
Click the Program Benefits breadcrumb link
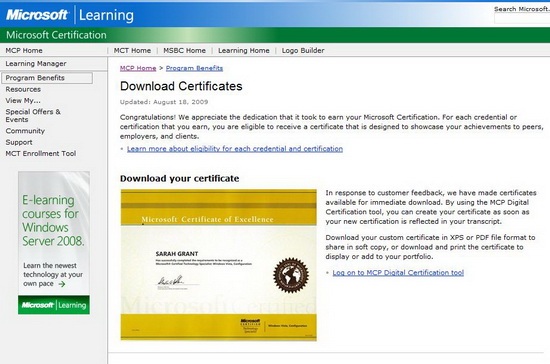point(194,68)
